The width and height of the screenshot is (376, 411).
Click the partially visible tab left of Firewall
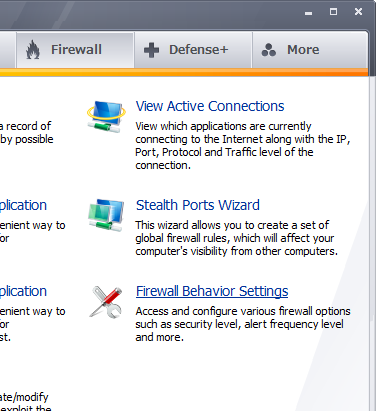(x=8, y=50)
